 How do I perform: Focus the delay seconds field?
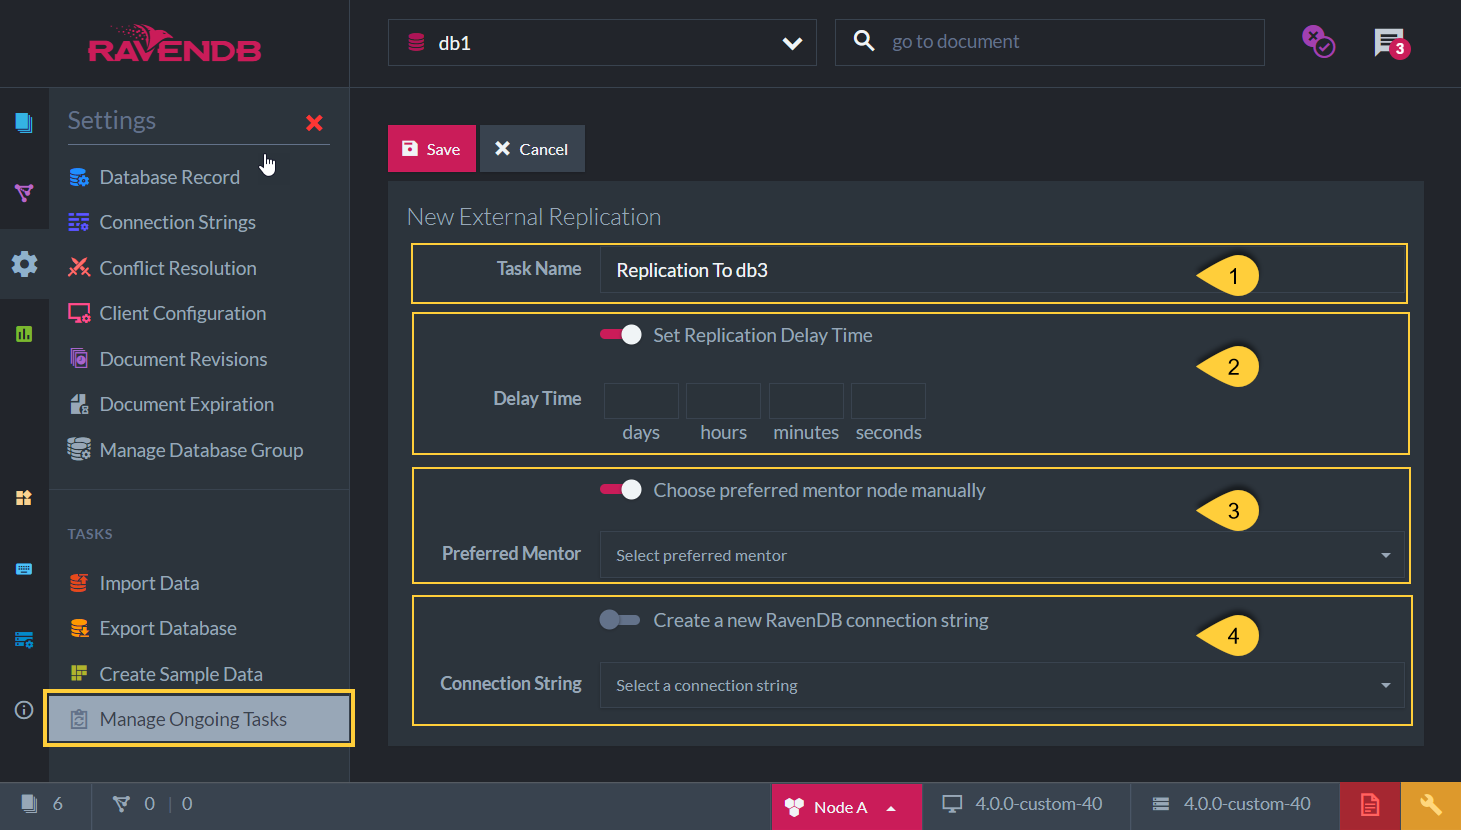point(888,400)
